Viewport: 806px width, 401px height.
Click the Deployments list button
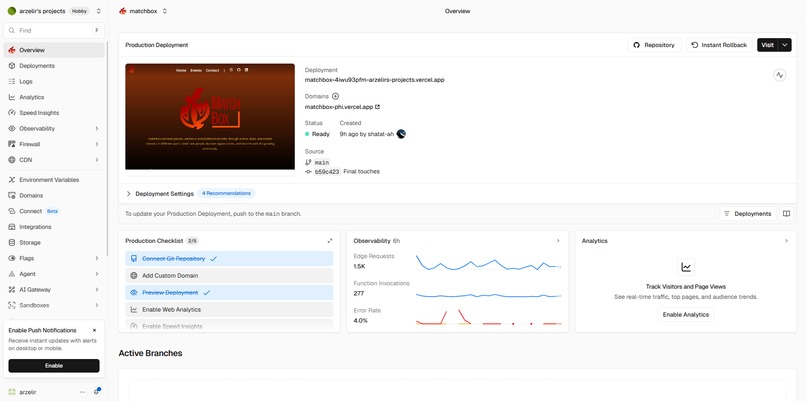point(748,214)
